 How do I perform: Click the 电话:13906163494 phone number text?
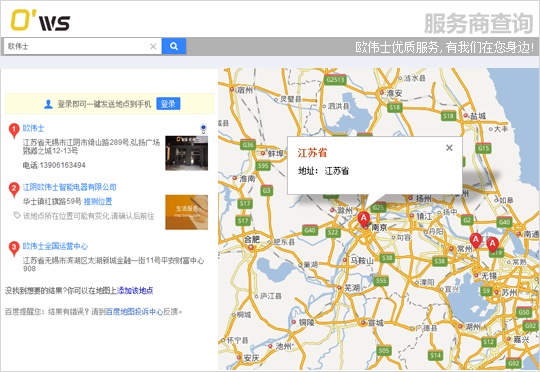point(54,165)
